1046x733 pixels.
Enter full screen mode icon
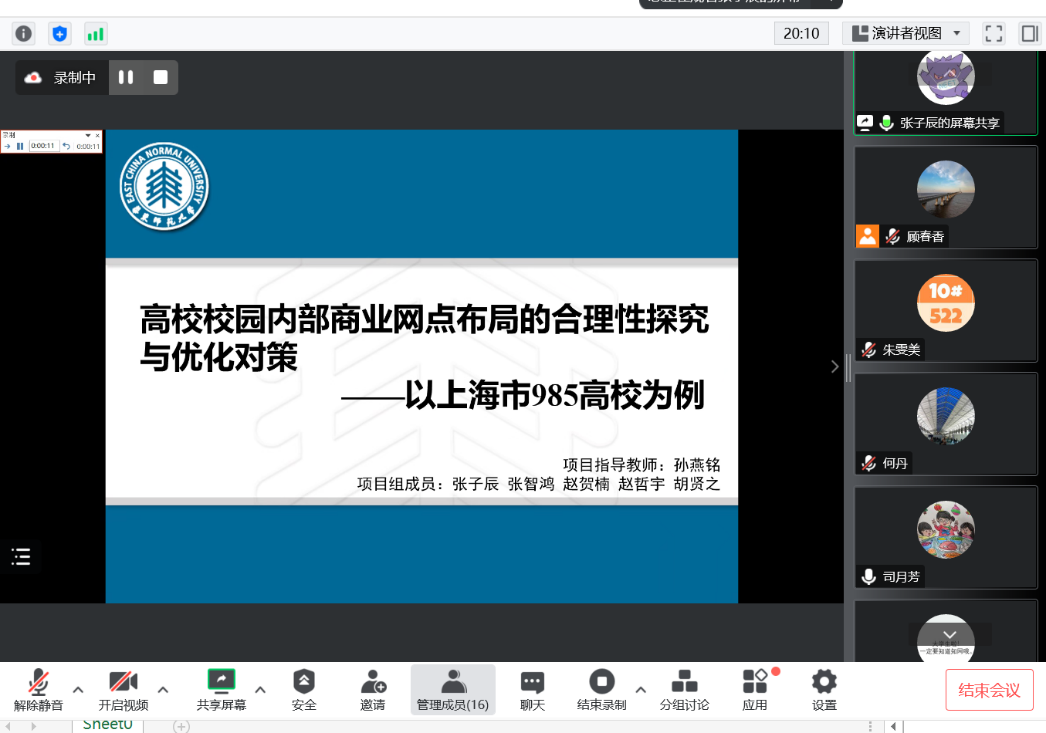pos(993,34)
